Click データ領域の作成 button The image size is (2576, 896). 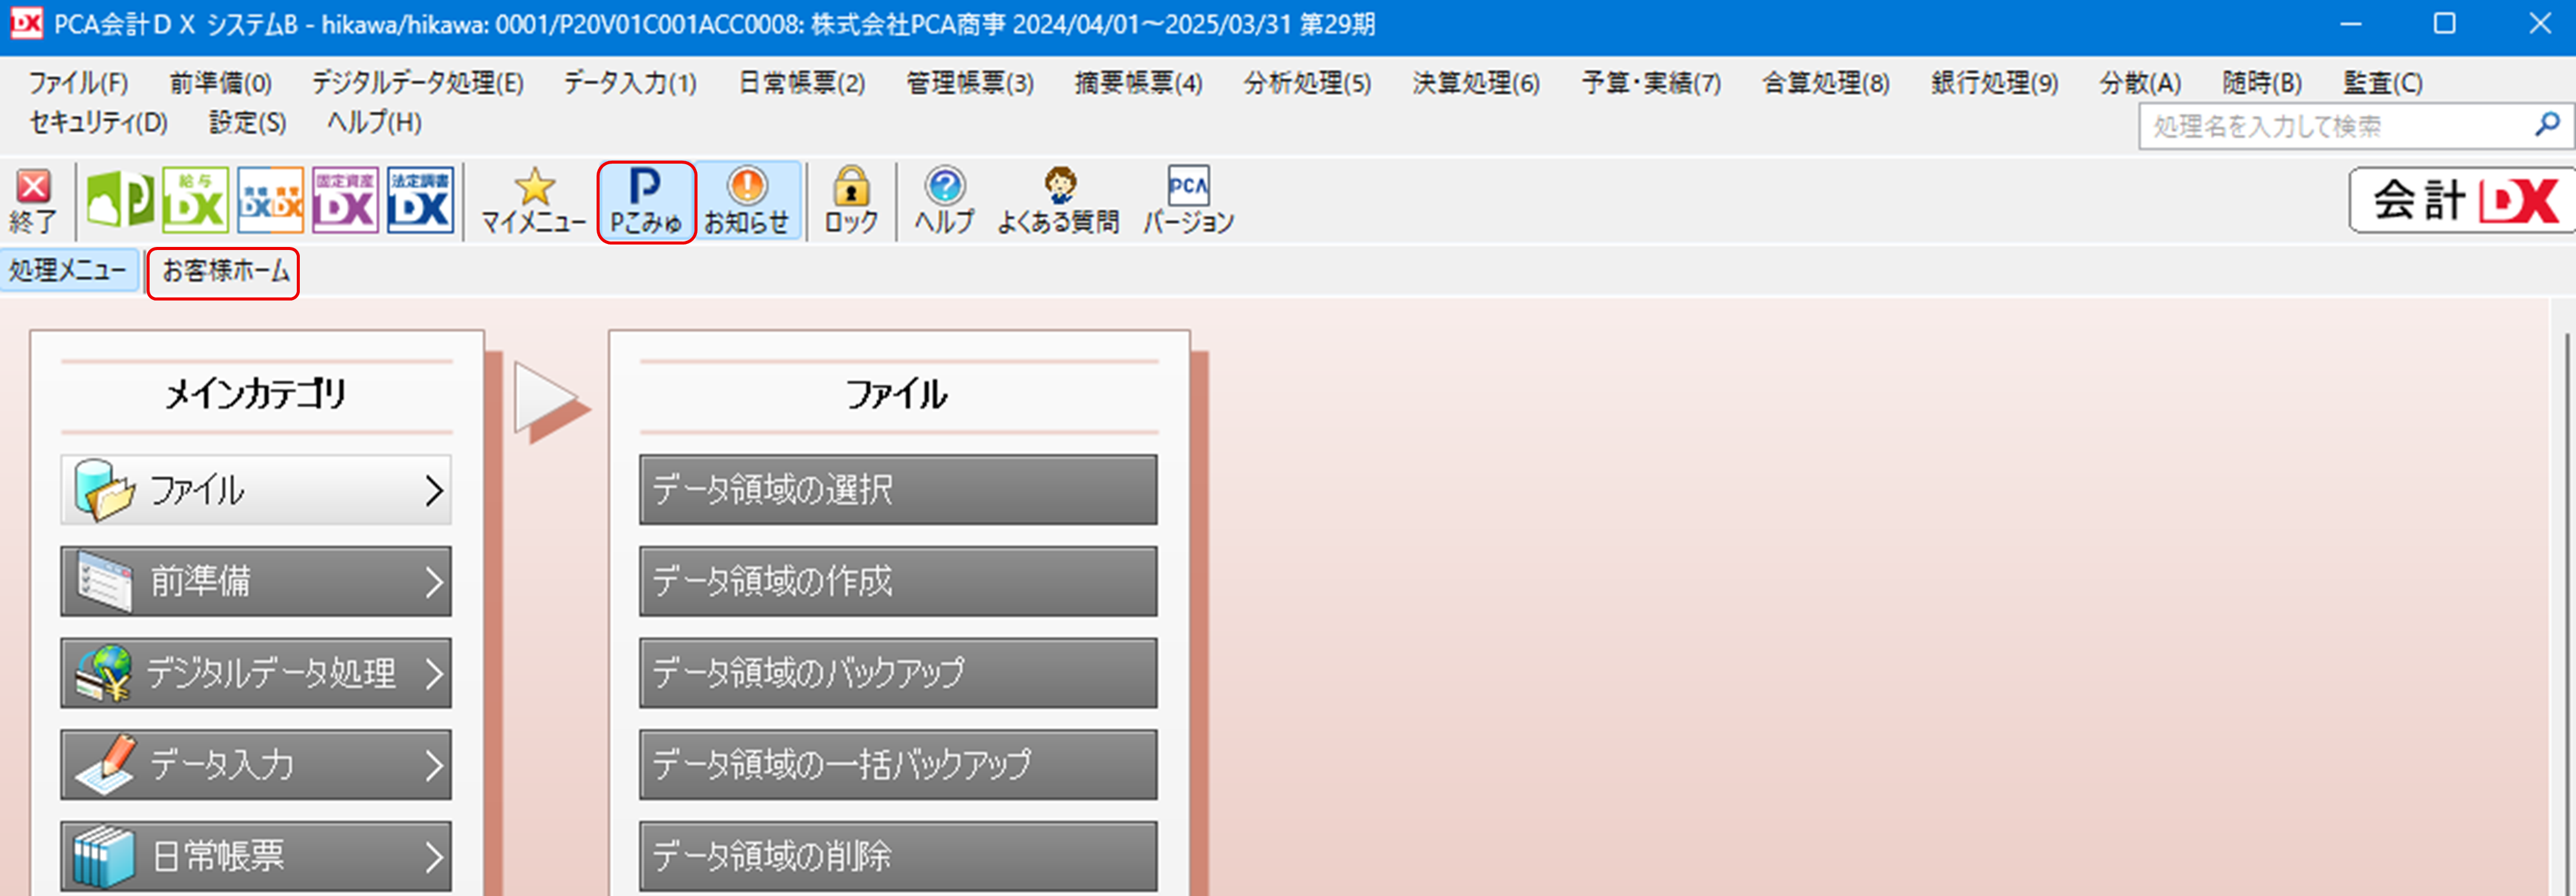pyautogui.click(x=898, y=581)
